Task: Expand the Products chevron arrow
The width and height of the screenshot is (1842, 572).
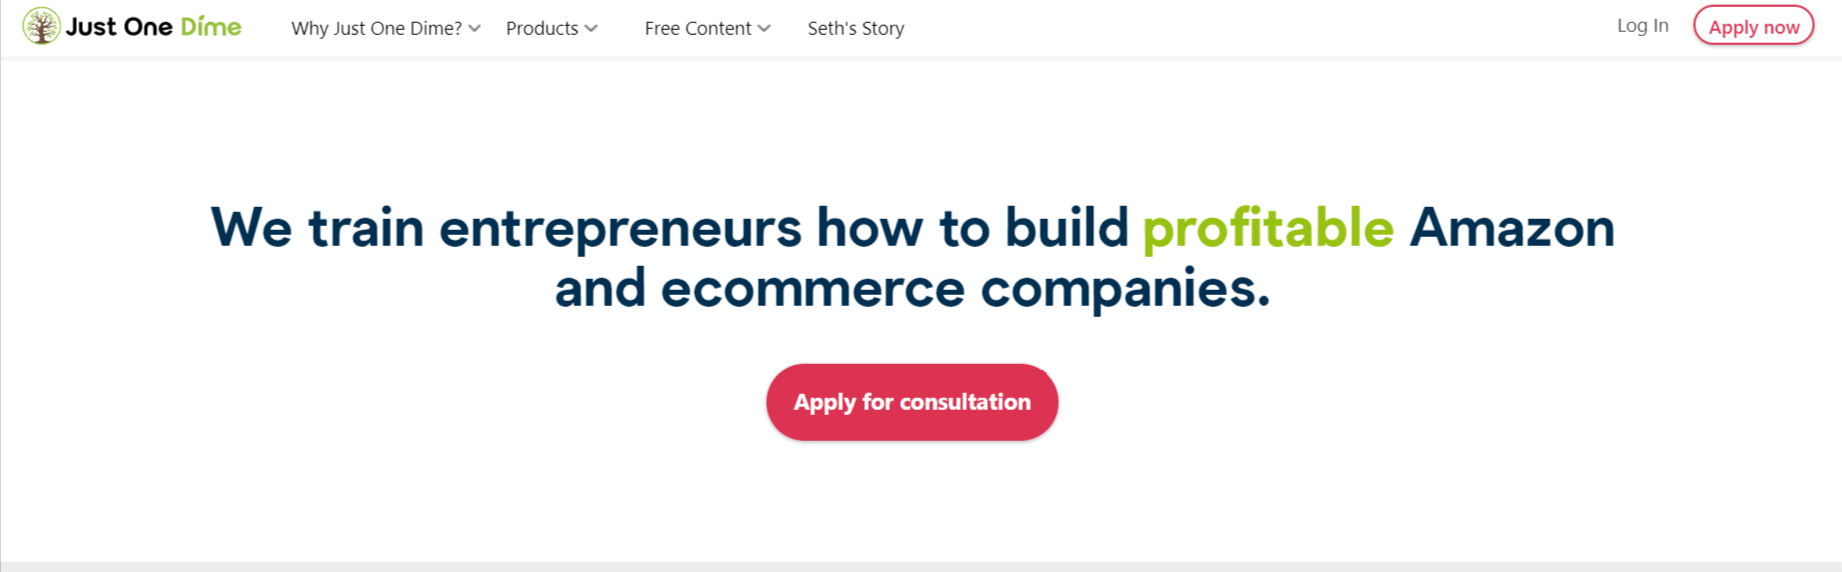Action: pyautogui.click(x=592, y=29)
